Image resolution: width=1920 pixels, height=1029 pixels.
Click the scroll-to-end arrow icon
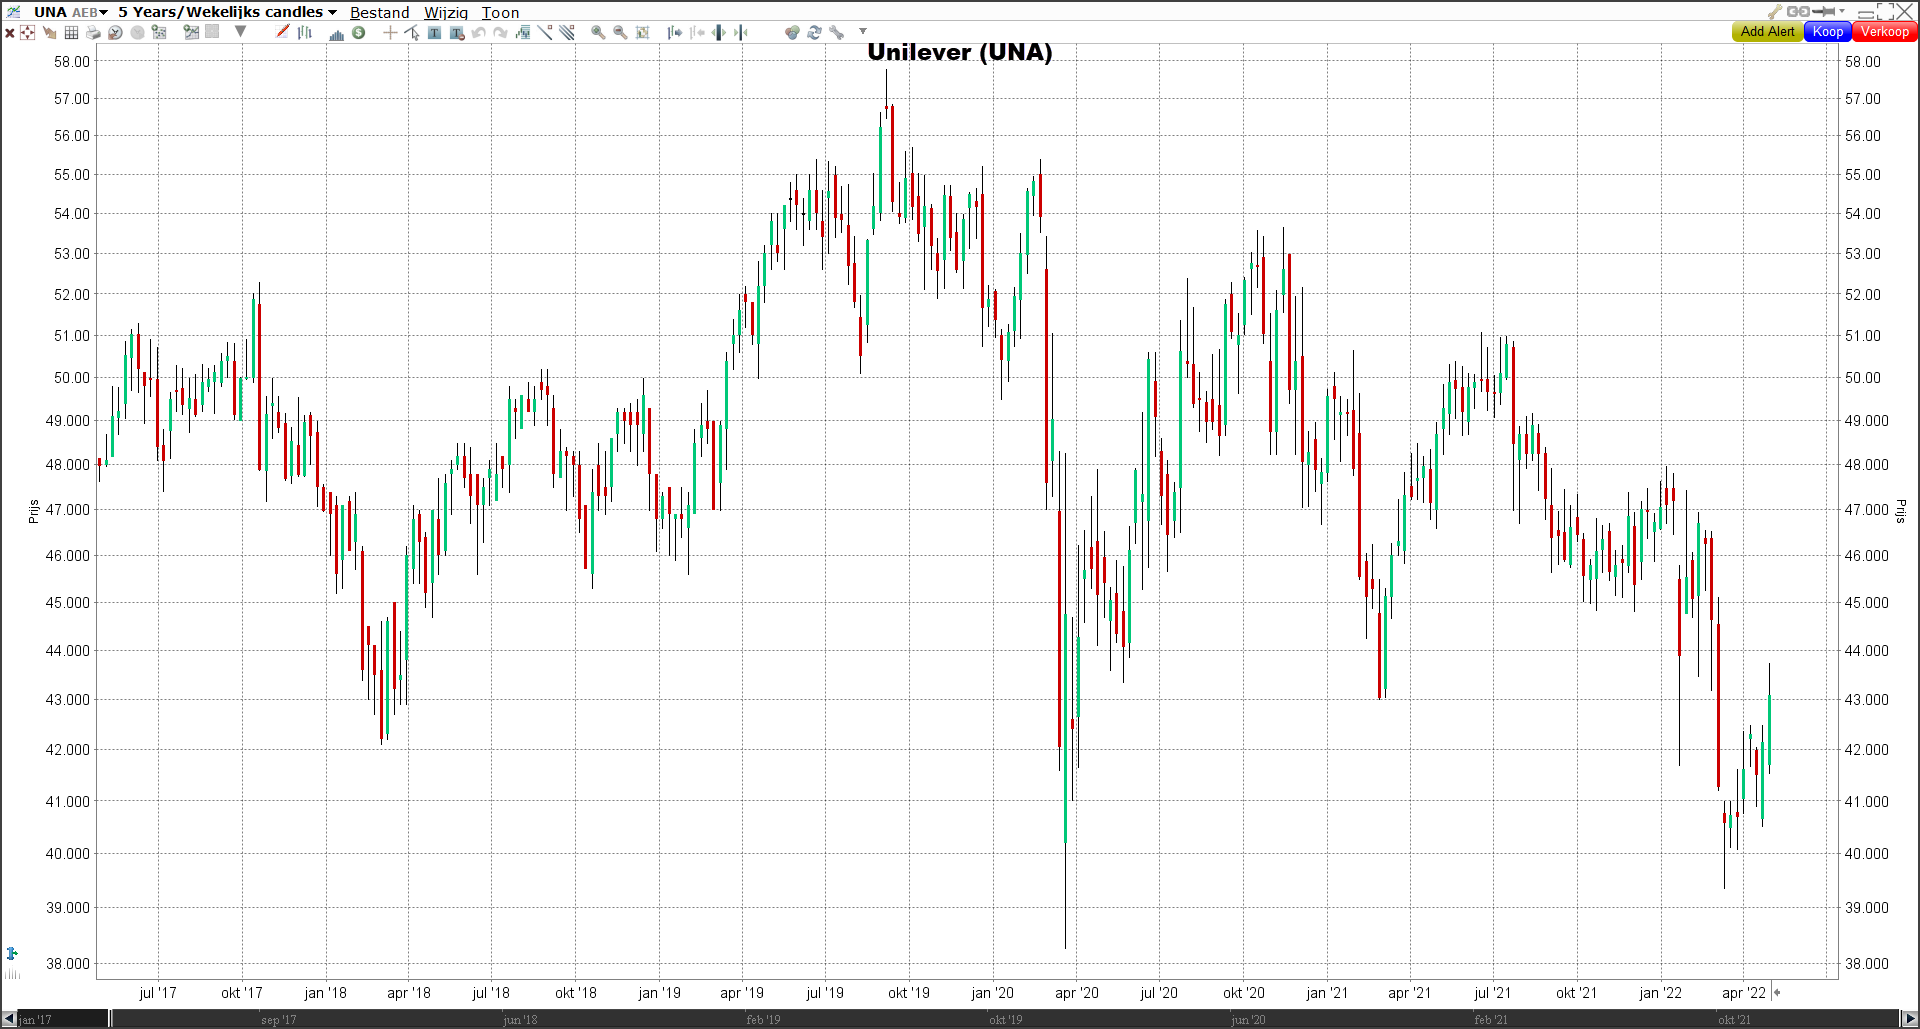pyautogui.click(x=675, y=32)
